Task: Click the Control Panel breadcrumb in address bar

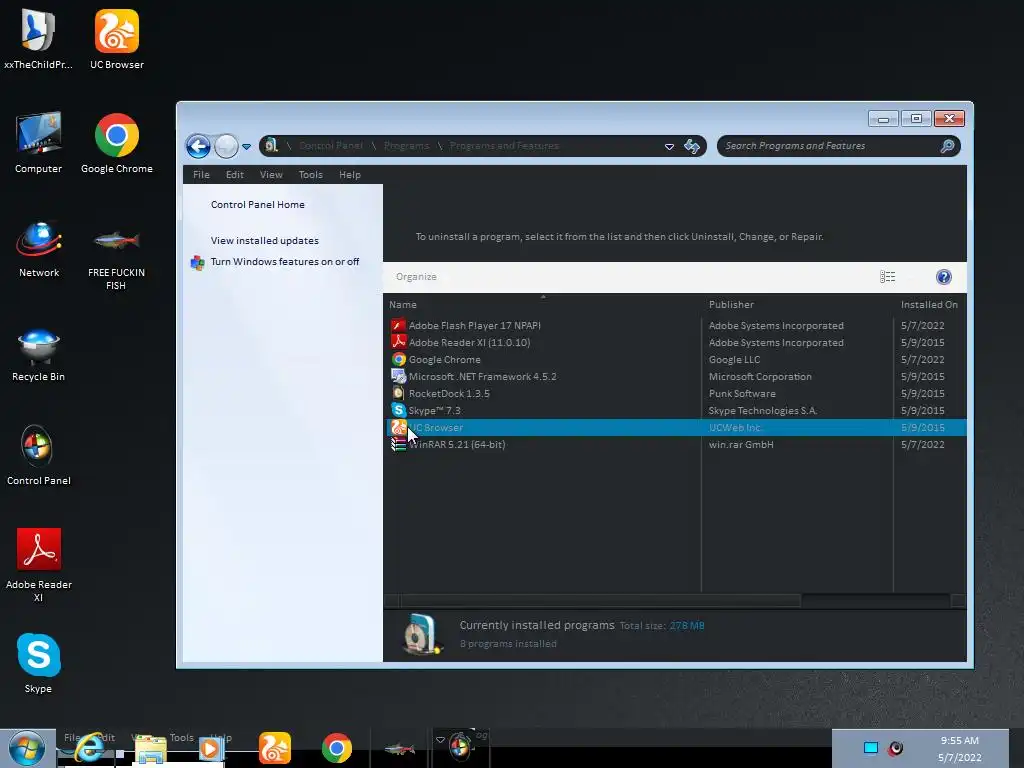Action: tap(330, 146)
